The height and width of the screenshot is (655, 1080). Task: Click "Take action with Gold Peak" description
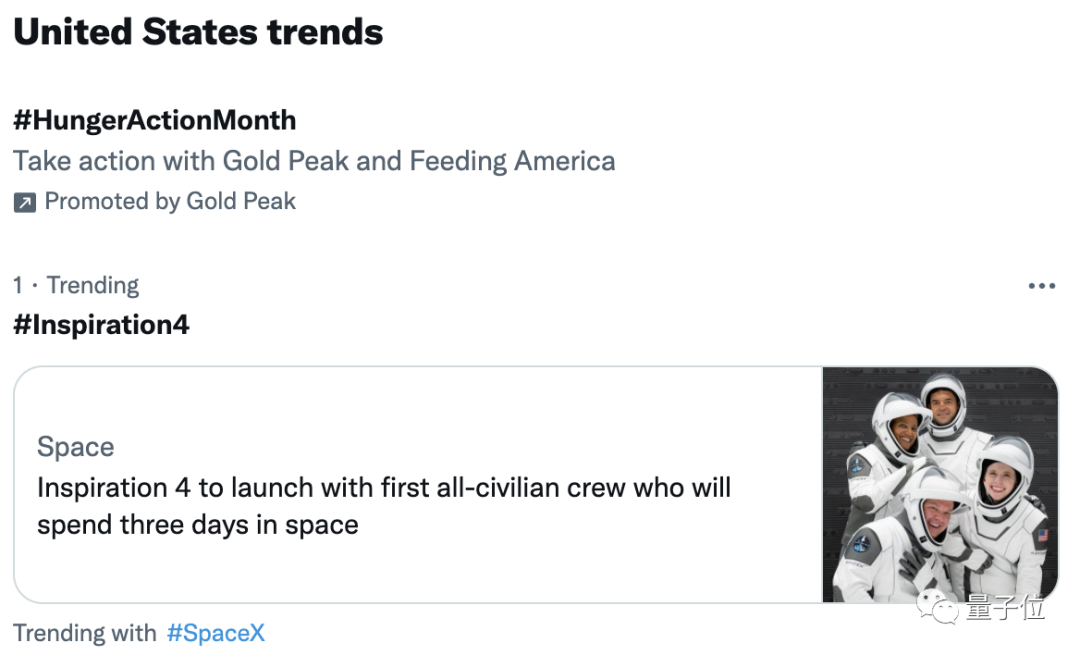(x=314, y=161)
